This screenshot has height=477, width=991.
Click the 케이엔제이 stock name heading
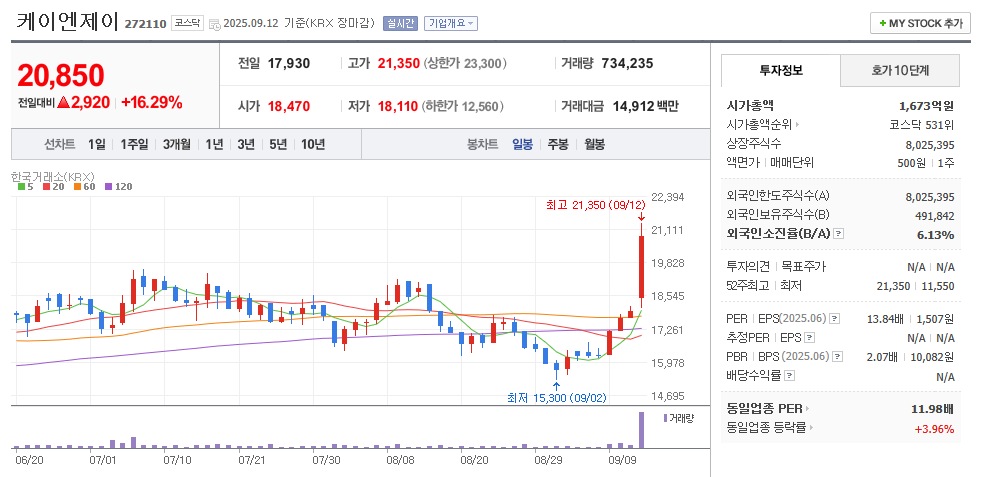(68, 23)
